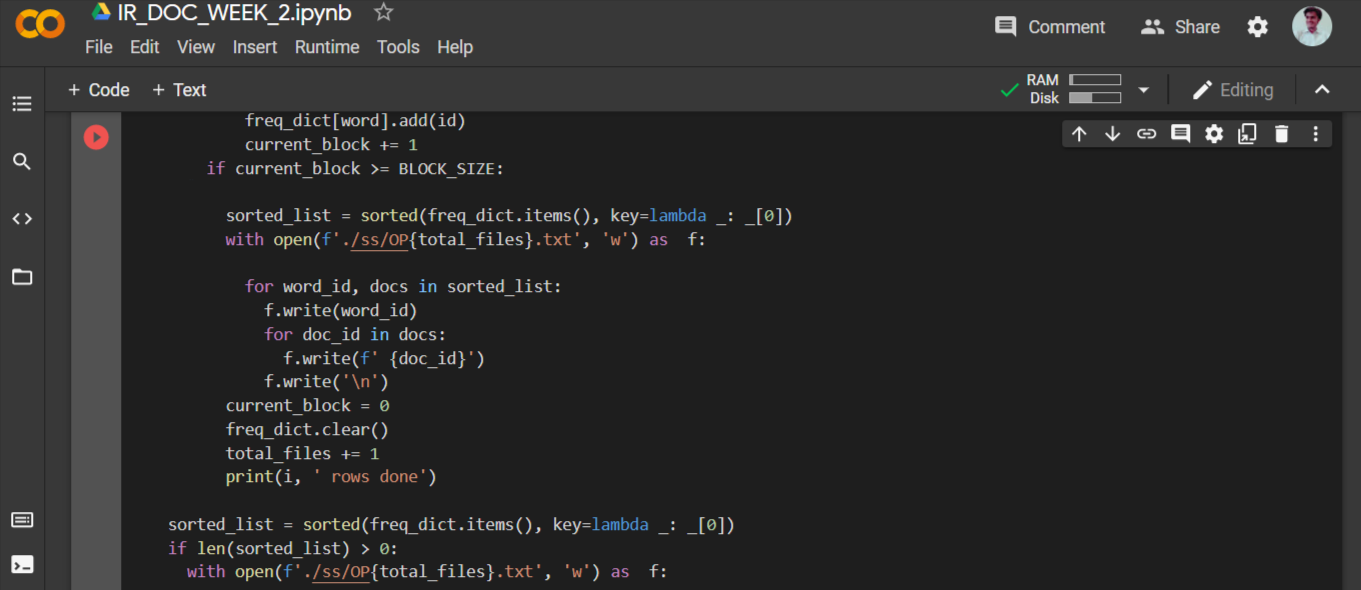
Task: Collapse the header with the chevron
Action: click(x=1322, y=89)
